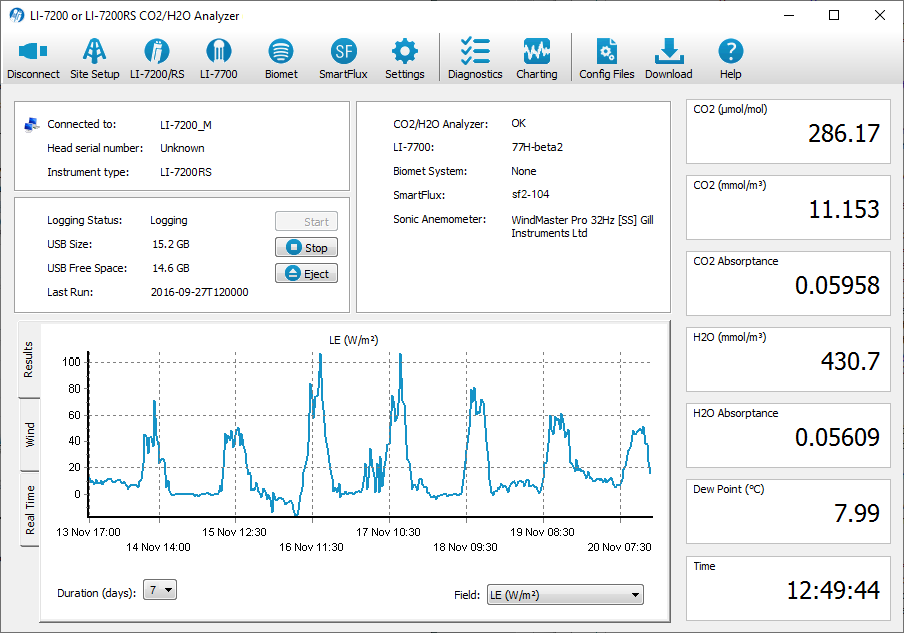Click the CO2/H2O Analyzer status OK
The width and height of the screenshot is (904, 633).
point(518,123)
